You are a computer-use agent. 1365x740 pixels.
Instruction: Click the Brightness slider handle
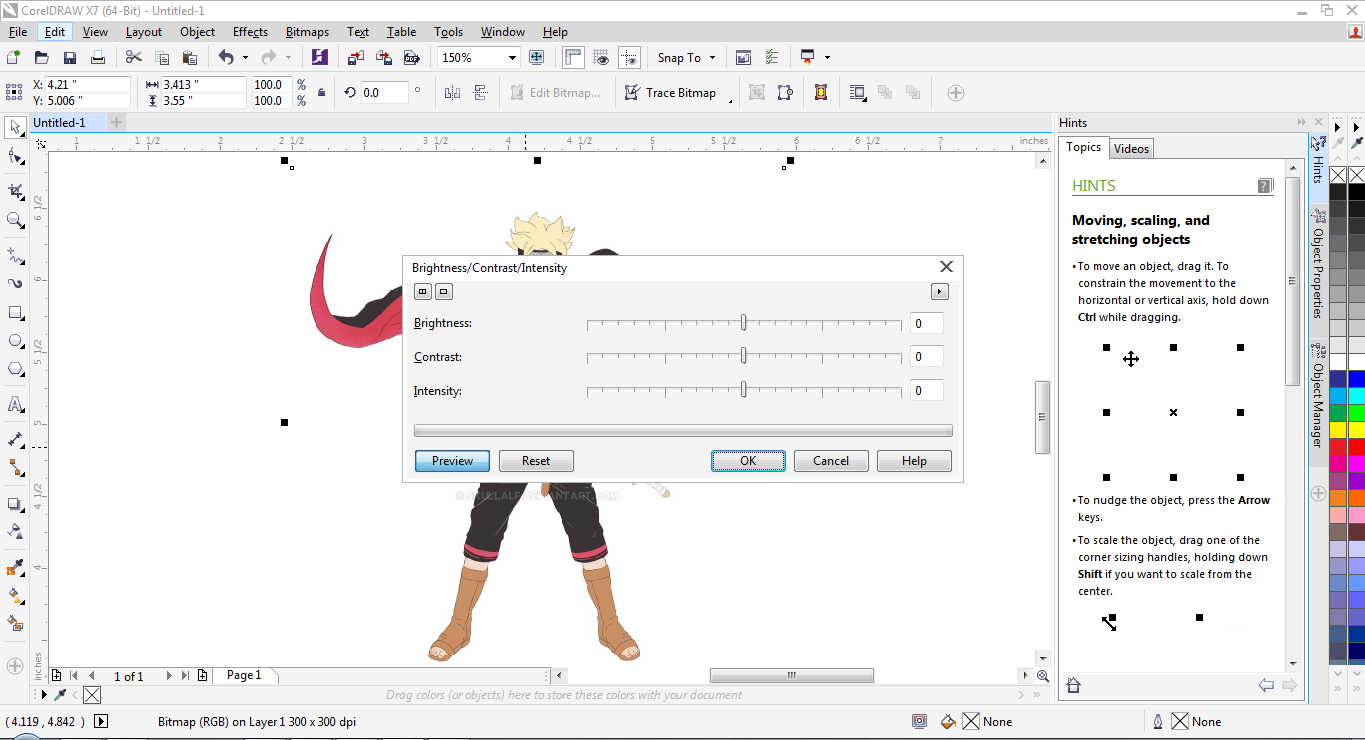point(744,323)
